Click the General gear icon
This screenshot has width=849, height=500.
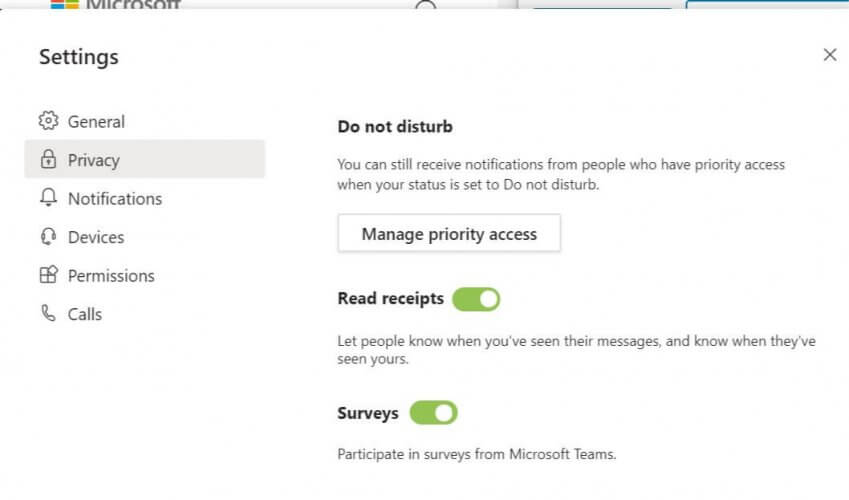pos(48,120)
